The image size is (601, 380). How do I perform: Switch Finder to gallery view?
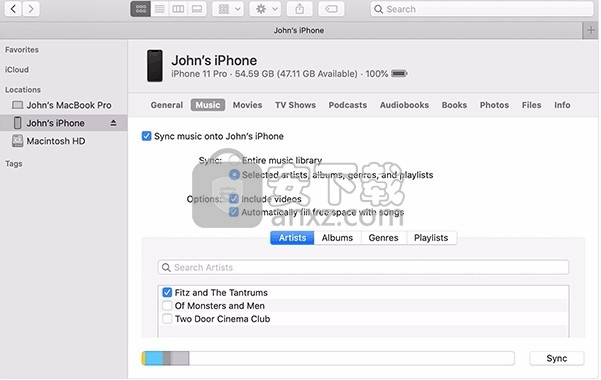coord(197,9)
